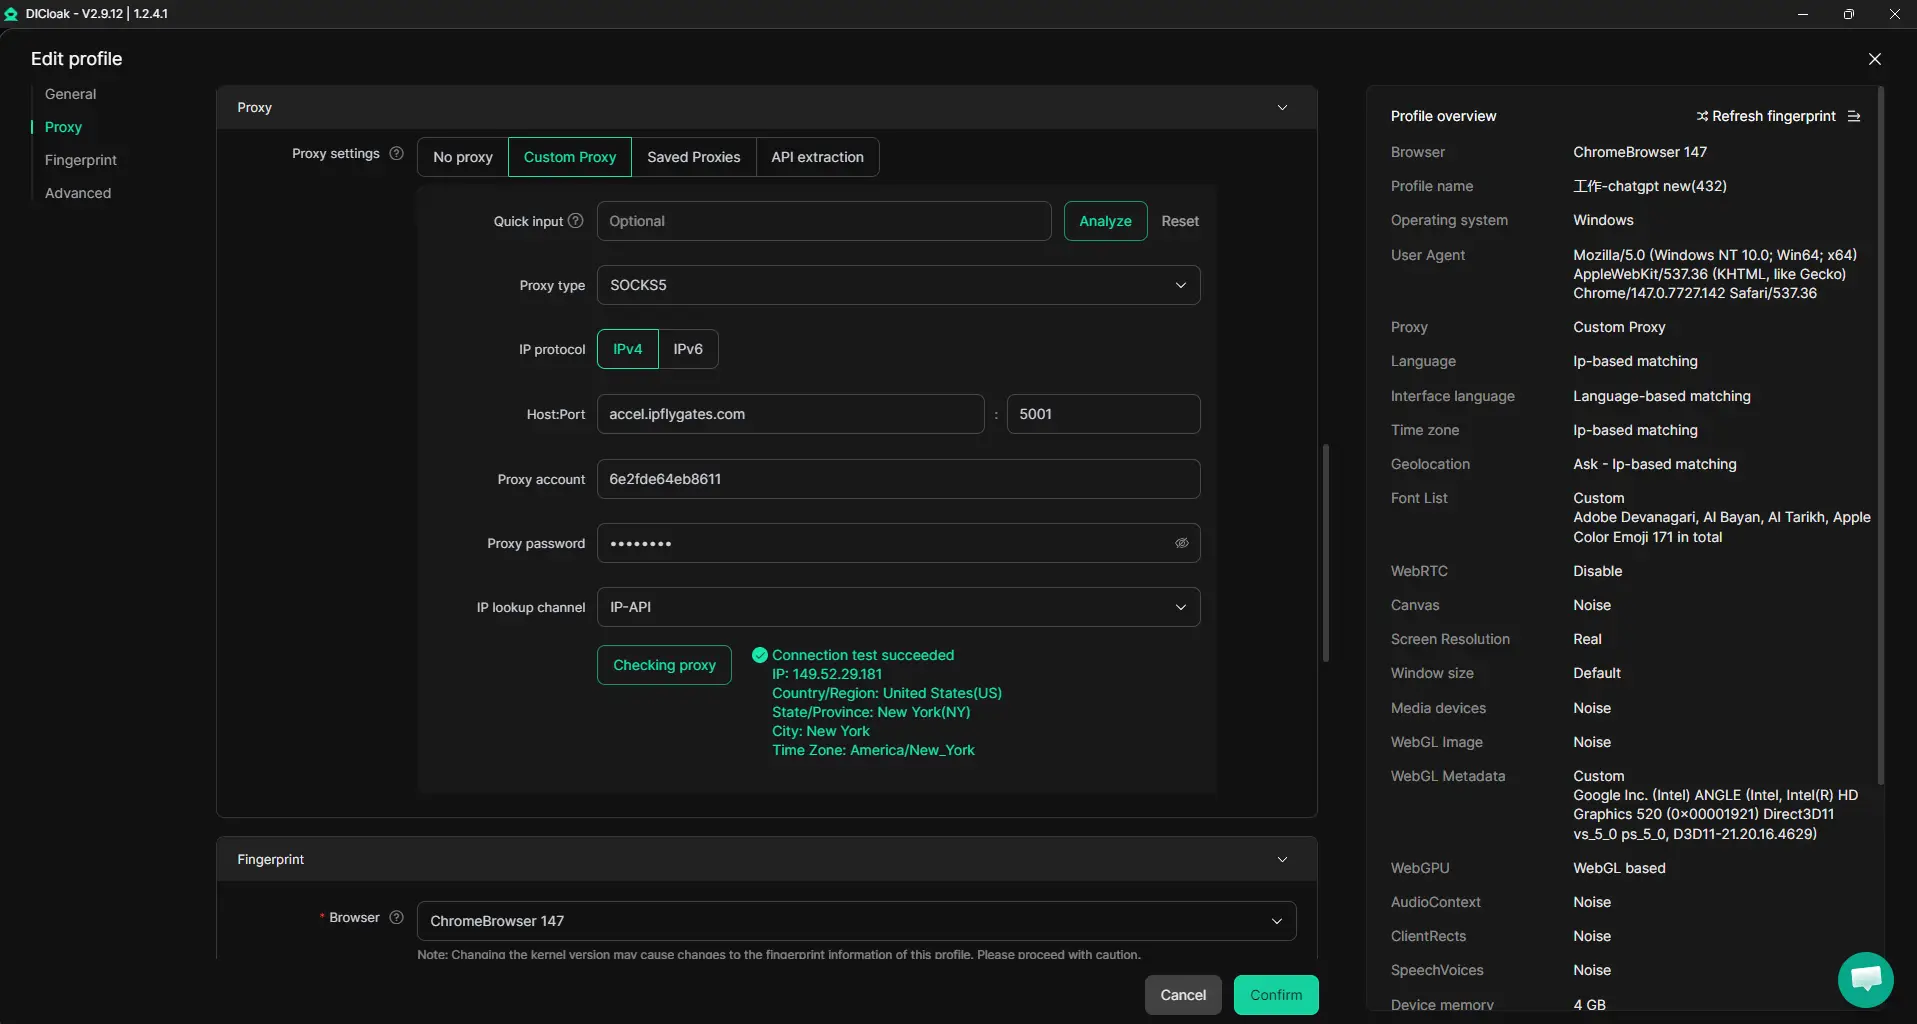The width and height of the screenshot is (1917, 1024).
Task: Click the Proxy account field
Action: coord(898,479)
